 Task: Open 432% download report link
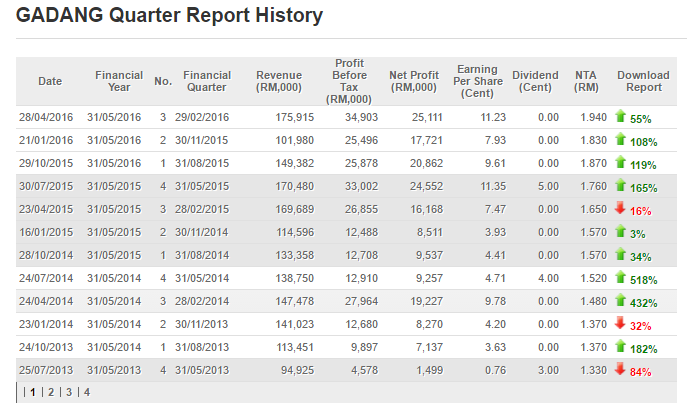coord(644,303)
